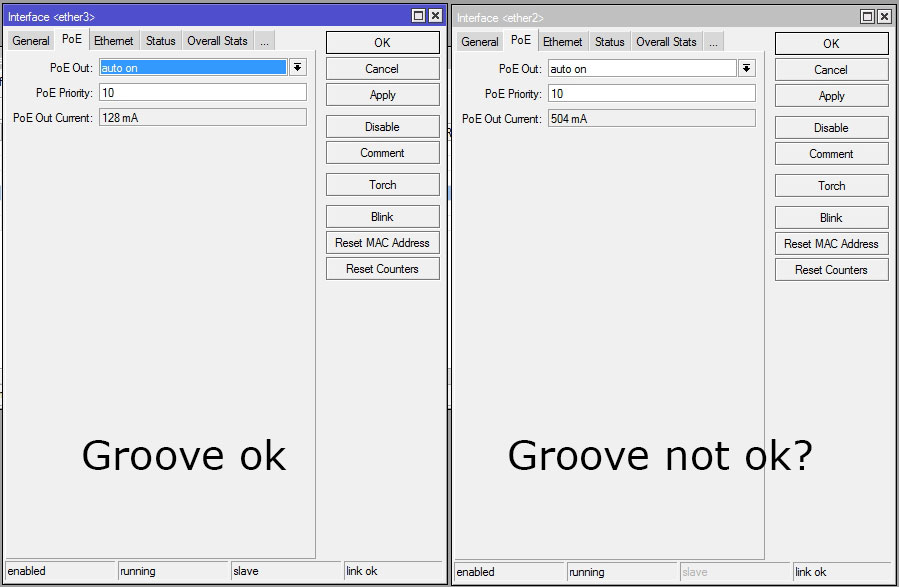Confirm with OK on ether2 window
Image resolution: width=899 pixels, height=587 pixels.
pyautogui.click(x=831, y=43)
